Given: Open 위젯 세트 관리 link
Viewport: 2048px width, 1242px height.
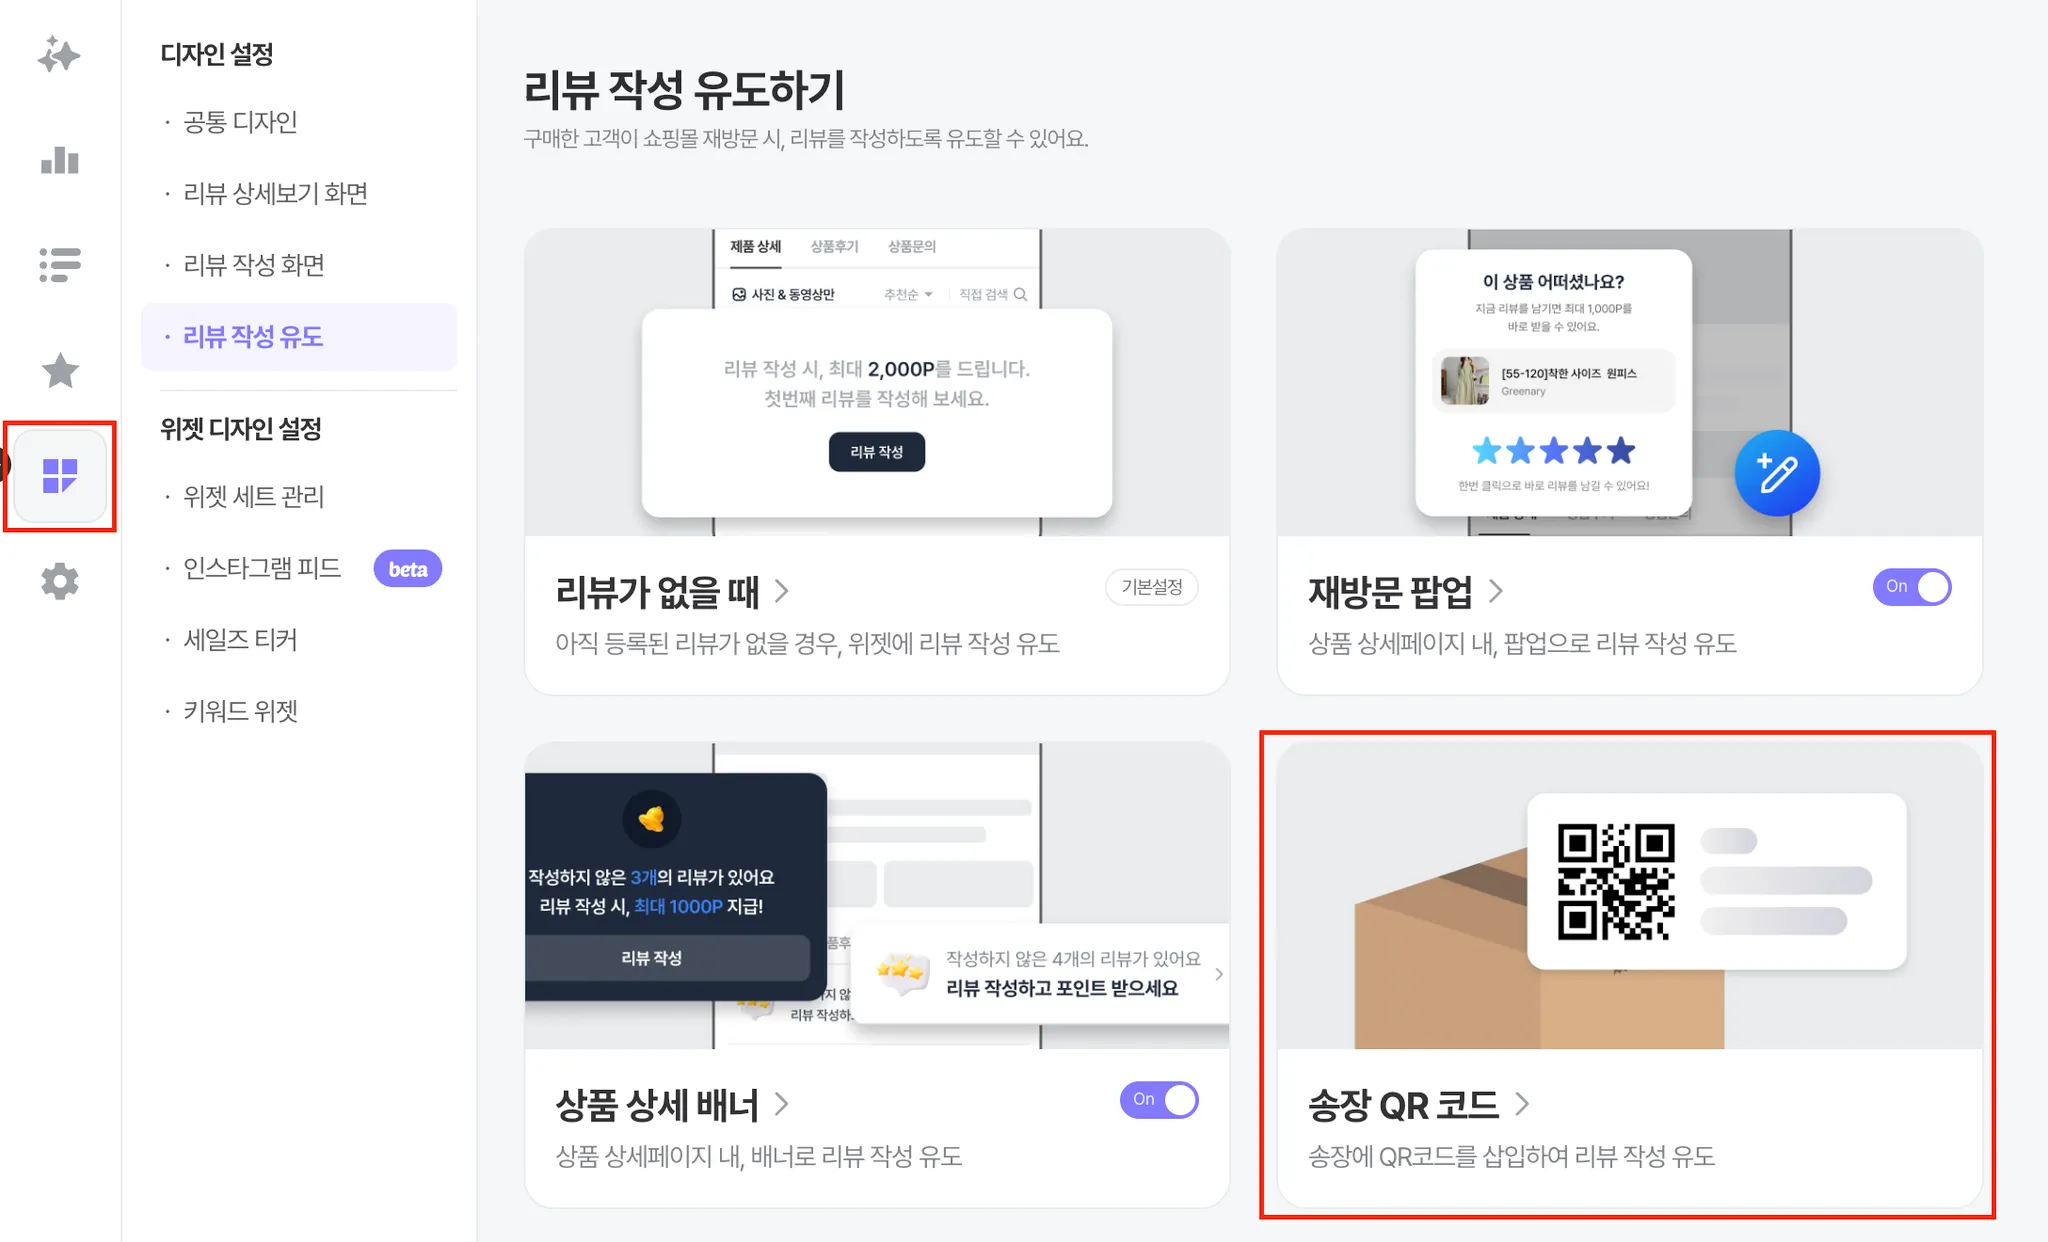Looking at the screenshot, I should tap(253, 497).
